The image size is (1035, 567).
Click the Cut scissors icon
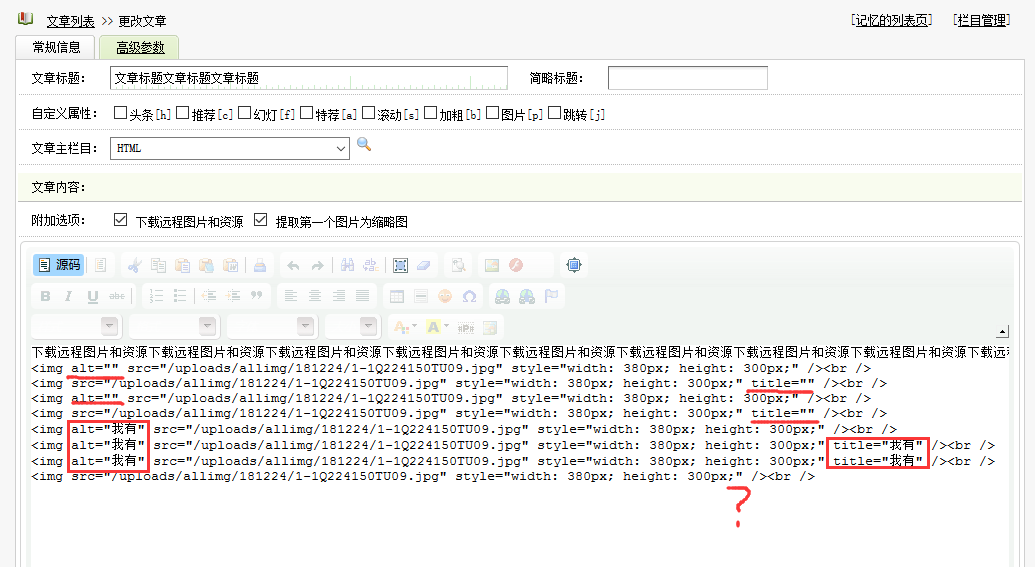coord(134,265)
